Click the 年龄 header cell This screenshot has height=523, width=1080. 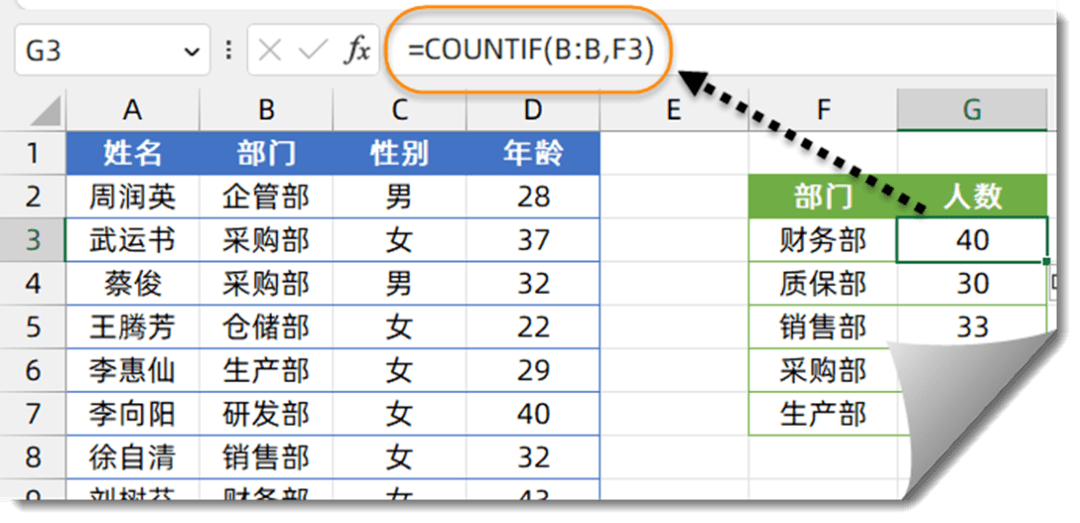click(533, 153)
